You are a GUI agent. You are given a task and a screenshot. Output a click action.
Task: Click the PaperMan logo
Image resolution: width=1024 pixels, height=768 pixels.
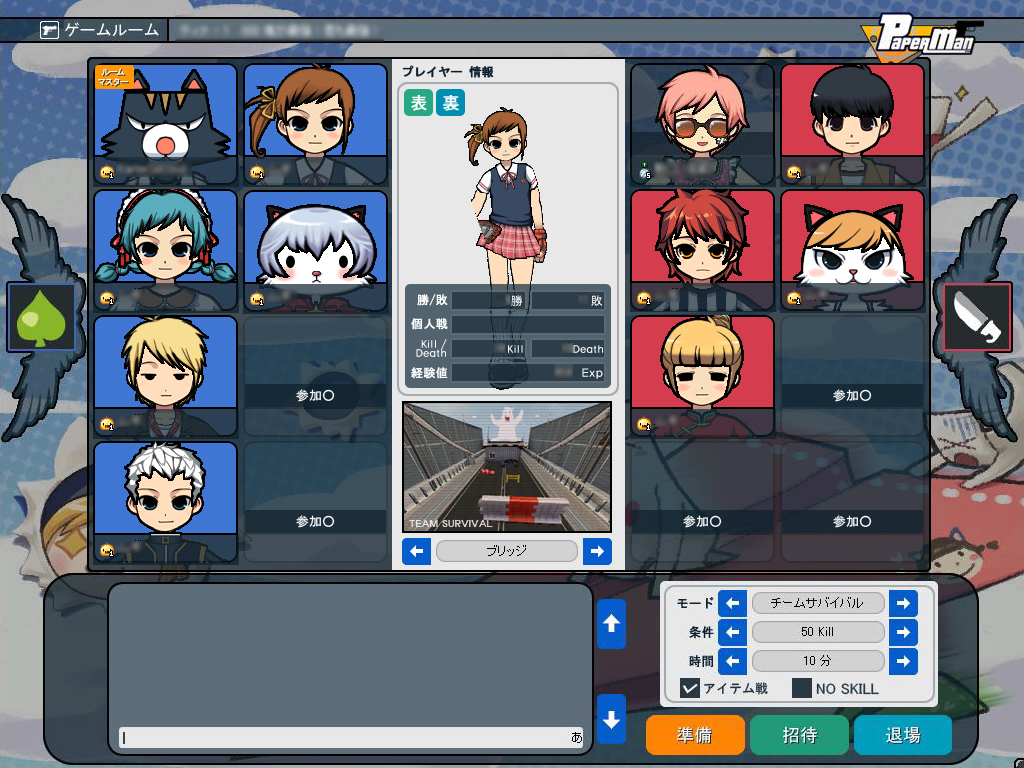point(922,37)
